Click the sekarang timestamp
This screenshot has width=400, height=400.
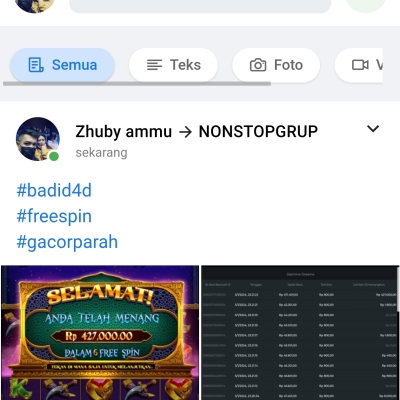101,153
